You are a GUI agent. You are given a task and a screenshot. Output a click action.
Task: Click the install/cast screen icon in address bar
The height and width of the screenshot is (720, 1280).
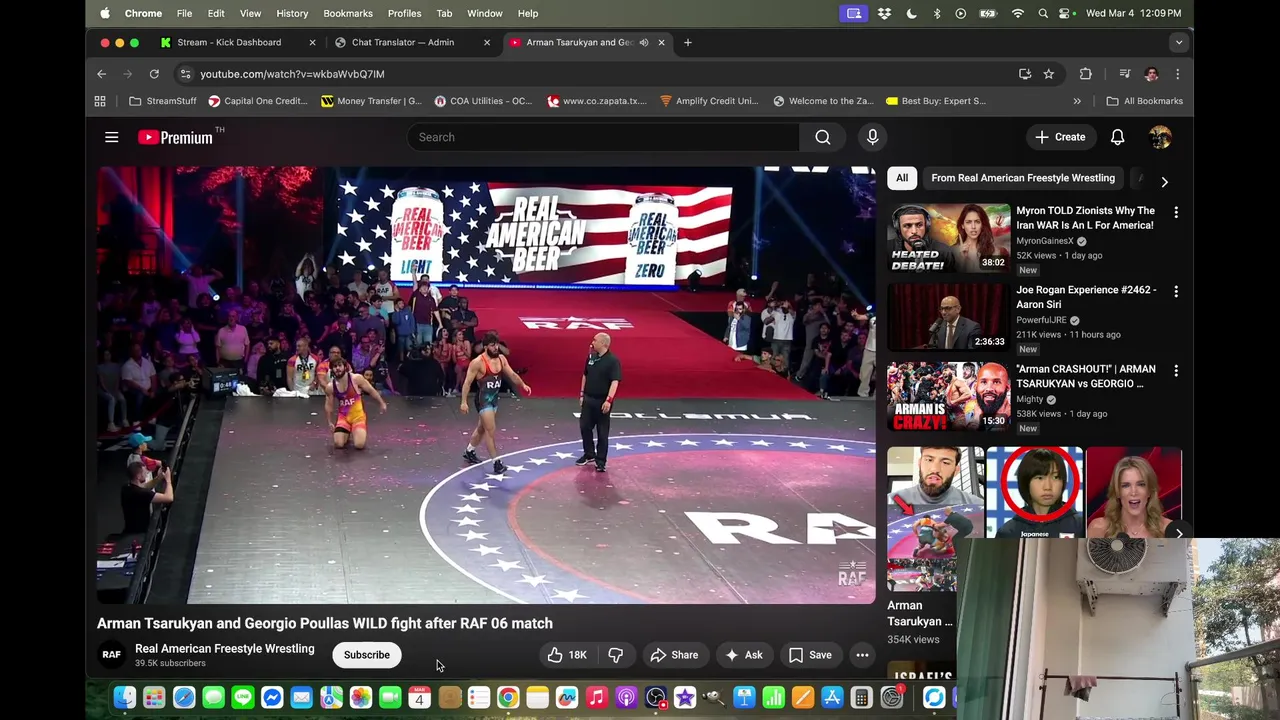(x=1025, y=74)
